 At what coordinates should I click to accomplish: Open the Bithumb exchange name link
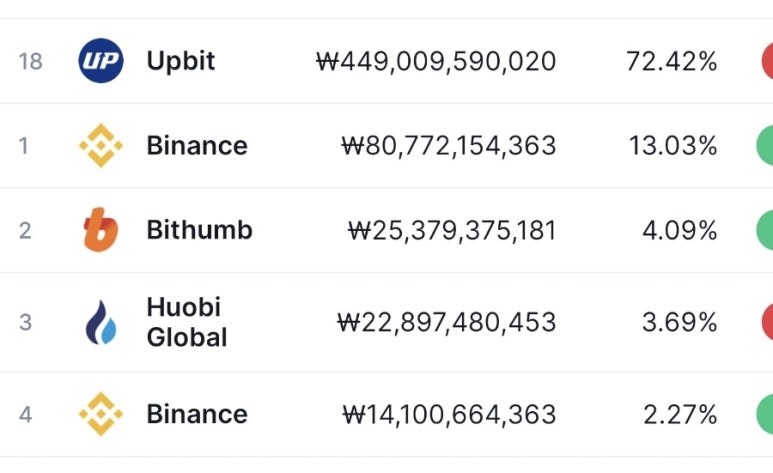pos(200,230)
